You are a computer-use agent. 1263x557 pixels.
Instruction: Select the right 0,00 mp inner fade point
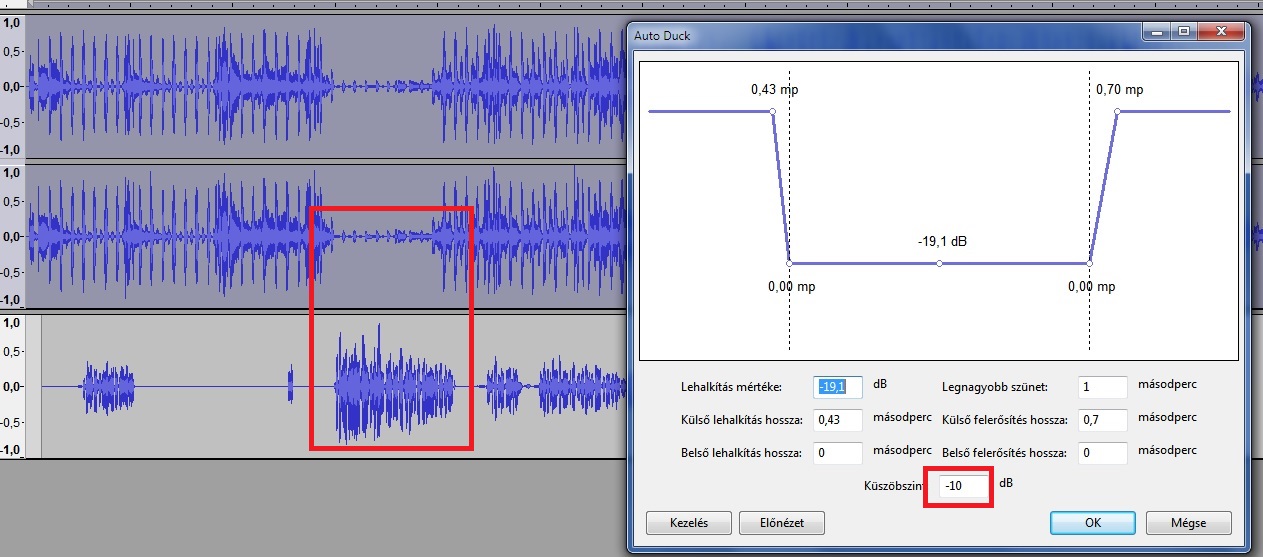(1090, 263)
